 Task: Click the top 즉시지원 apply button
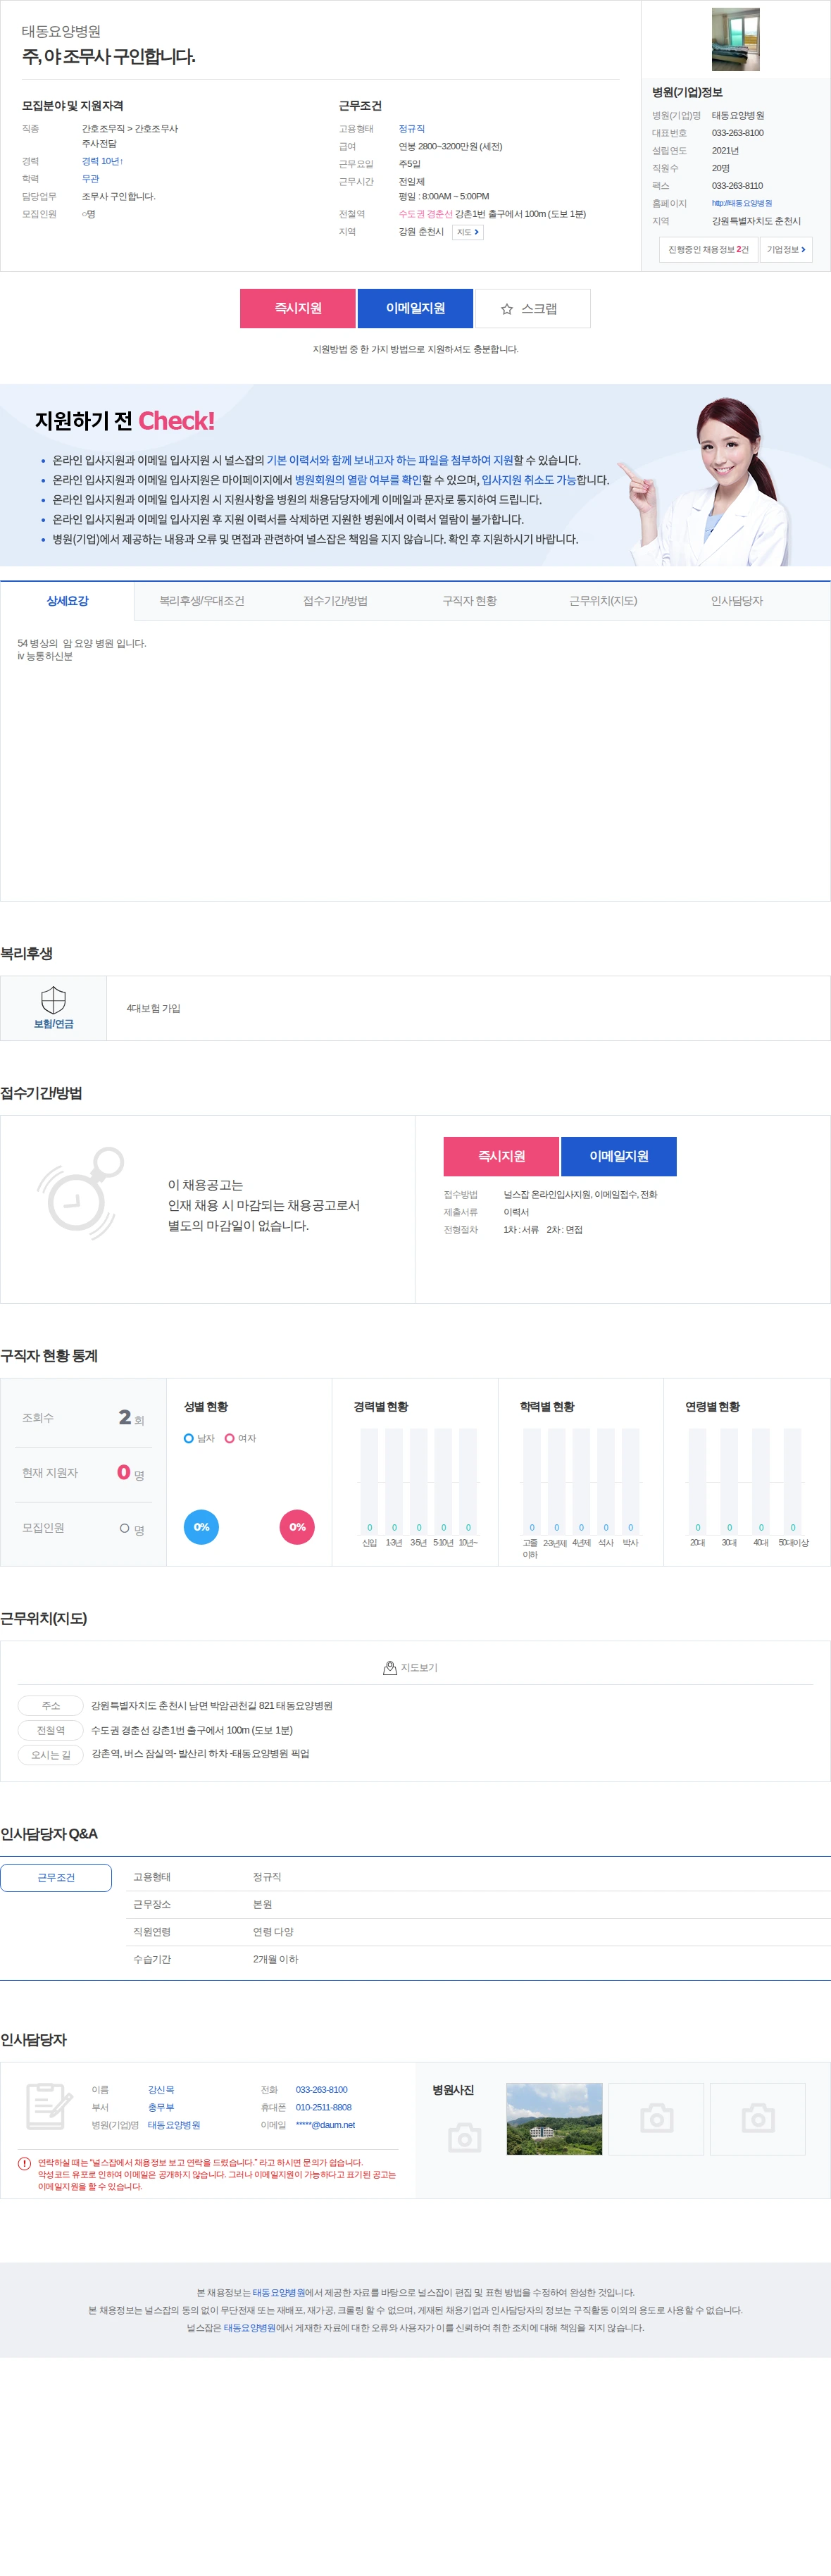click(x=298, y=308)
